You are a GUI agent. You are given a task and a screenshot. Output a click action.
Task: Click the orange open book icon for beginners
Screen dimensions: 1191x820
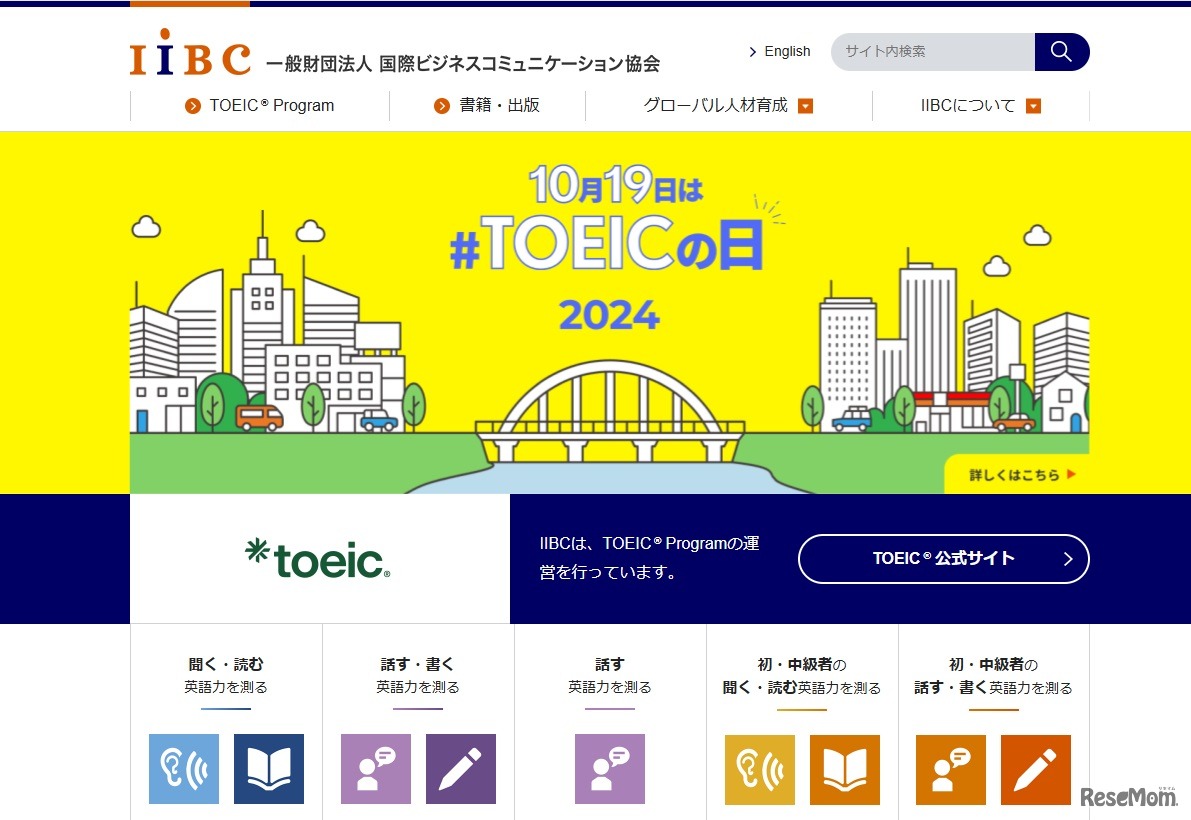(844, 769)
